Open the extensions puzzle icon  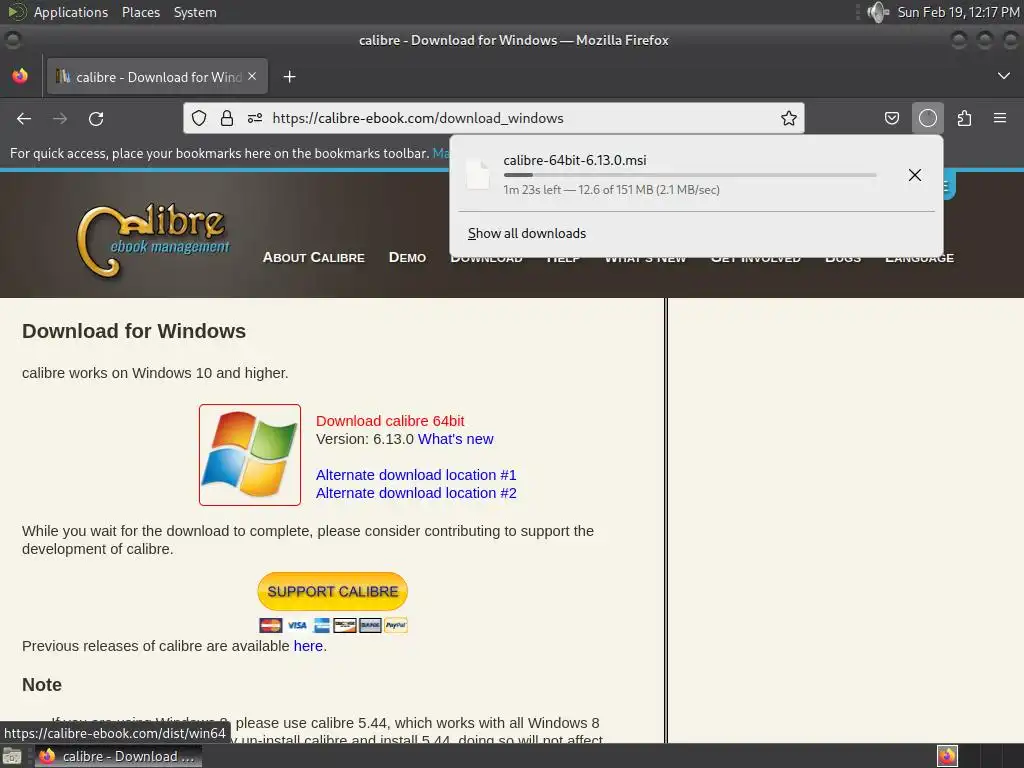[964, 118]
